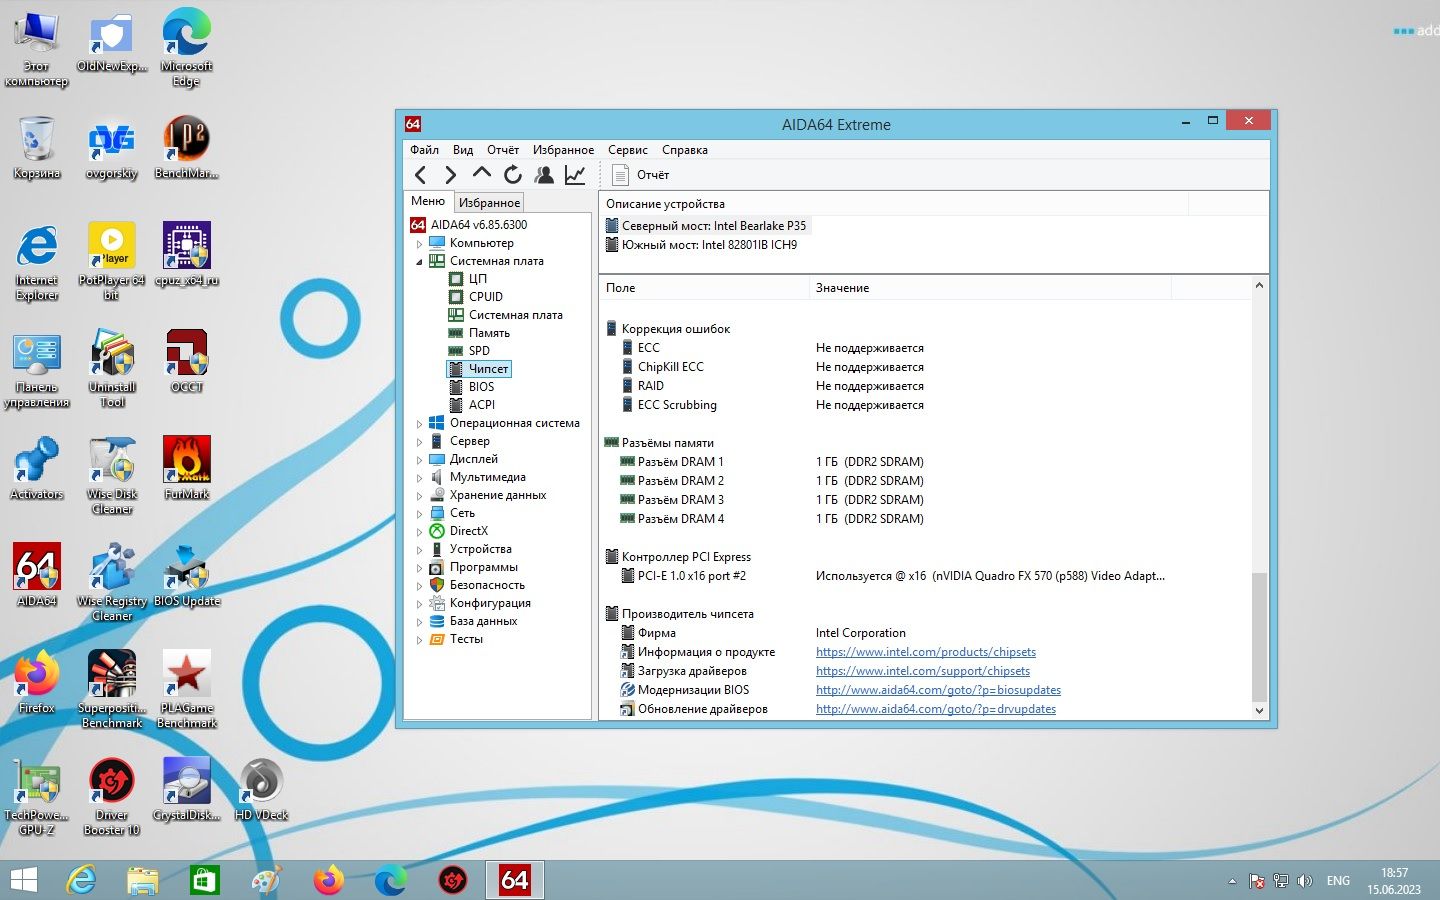This screenshot has height=900, width=1440.
Task: Open the intel.com/products/chipsets link
Action: coord(926,652)
